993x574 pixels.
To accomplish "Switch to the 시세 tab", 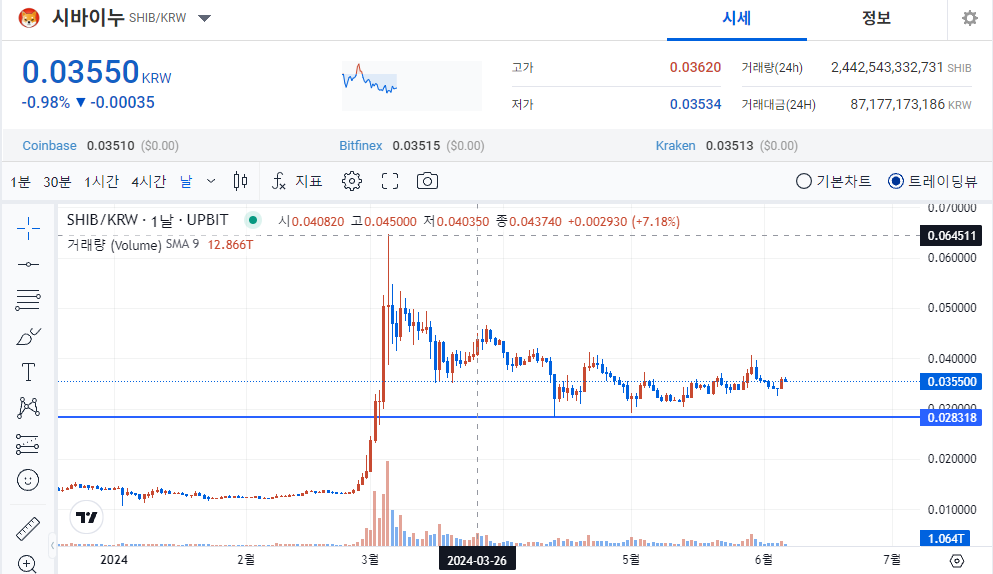I will click(737, 18).
